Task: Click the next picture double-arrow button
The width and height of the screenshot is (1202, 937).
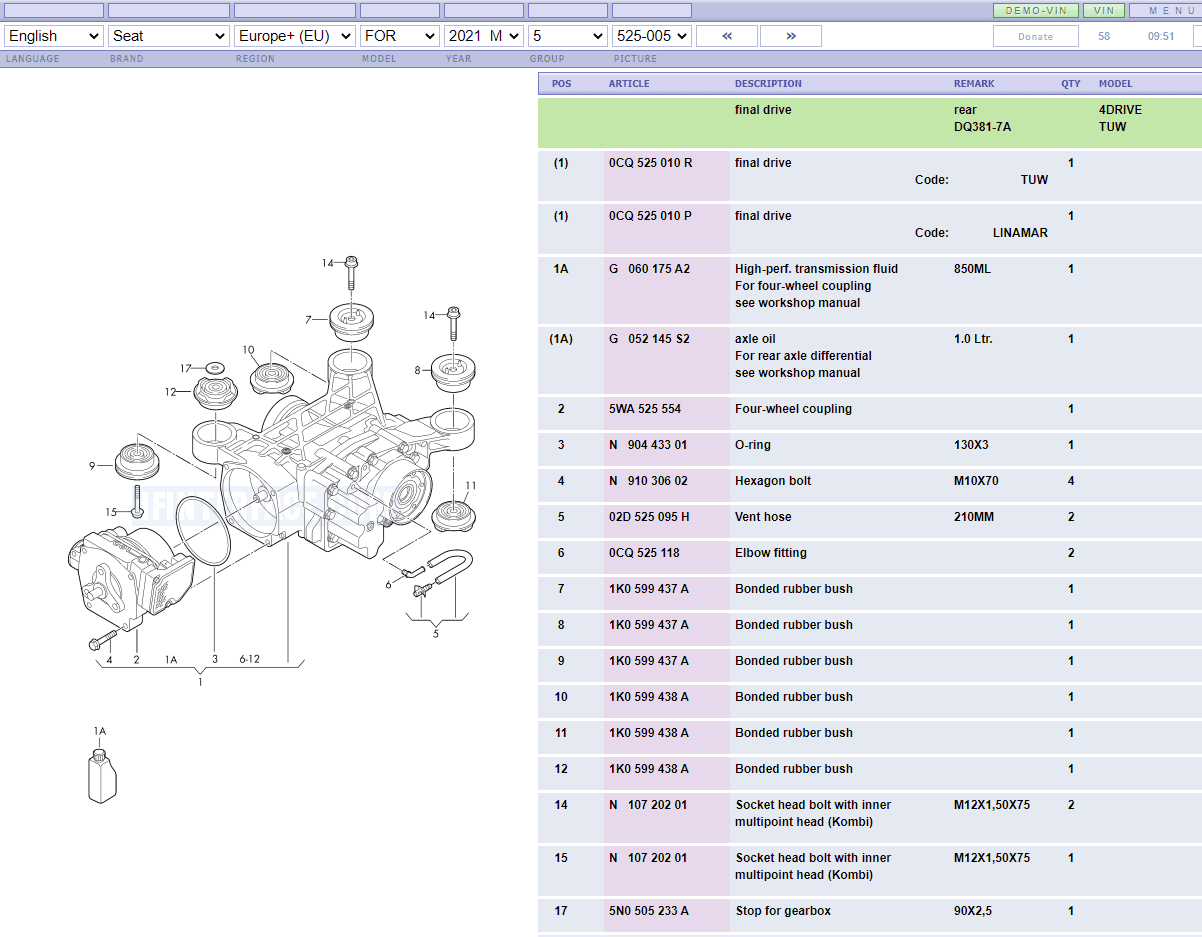Action: pos(790,36)
